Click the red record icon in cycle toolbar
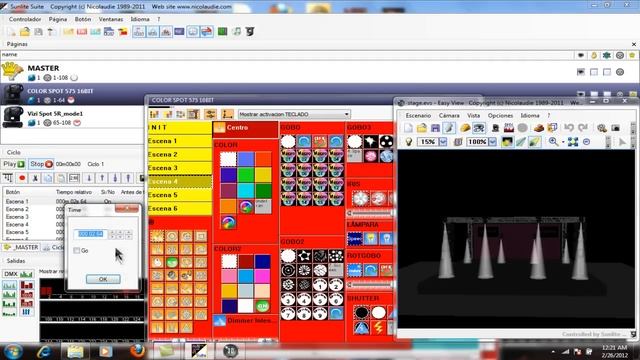 tap(22, 178)
